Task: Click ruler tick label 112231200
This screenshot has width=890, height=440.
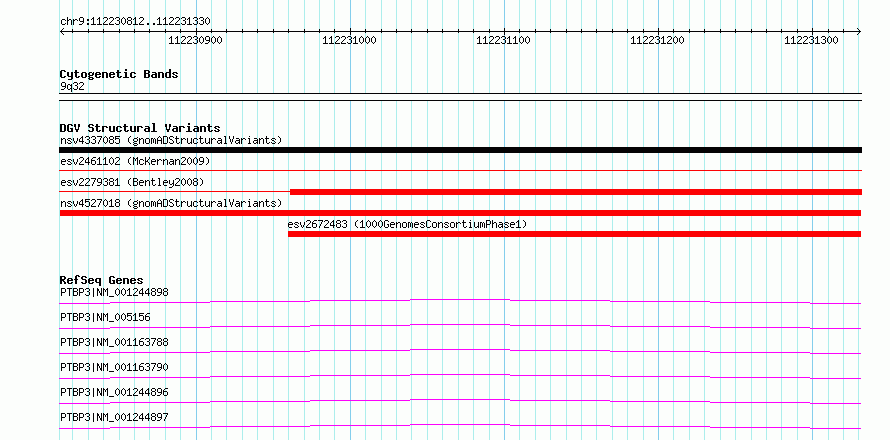Action: tap(657, 40)
